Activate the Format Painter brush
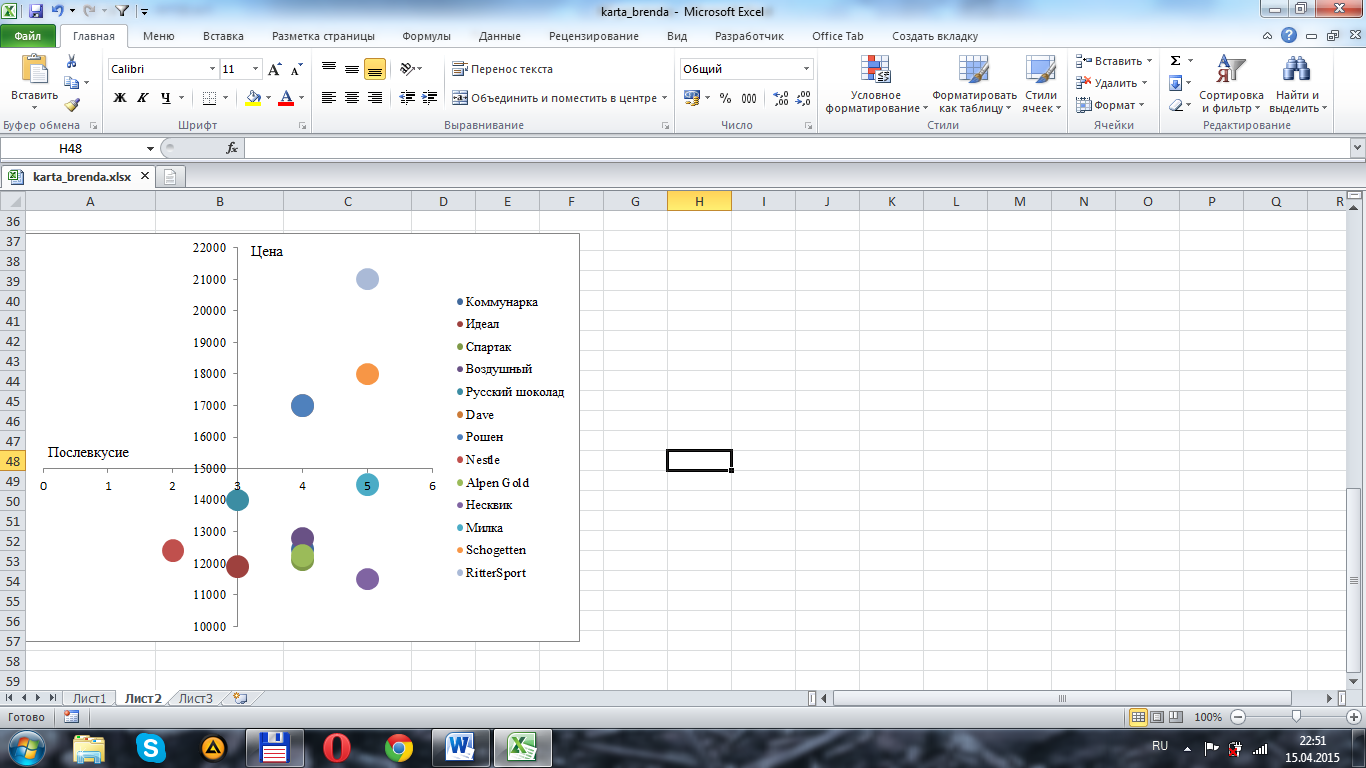The width and height of the screenshot is (1366, 768). tap(71, 104)
